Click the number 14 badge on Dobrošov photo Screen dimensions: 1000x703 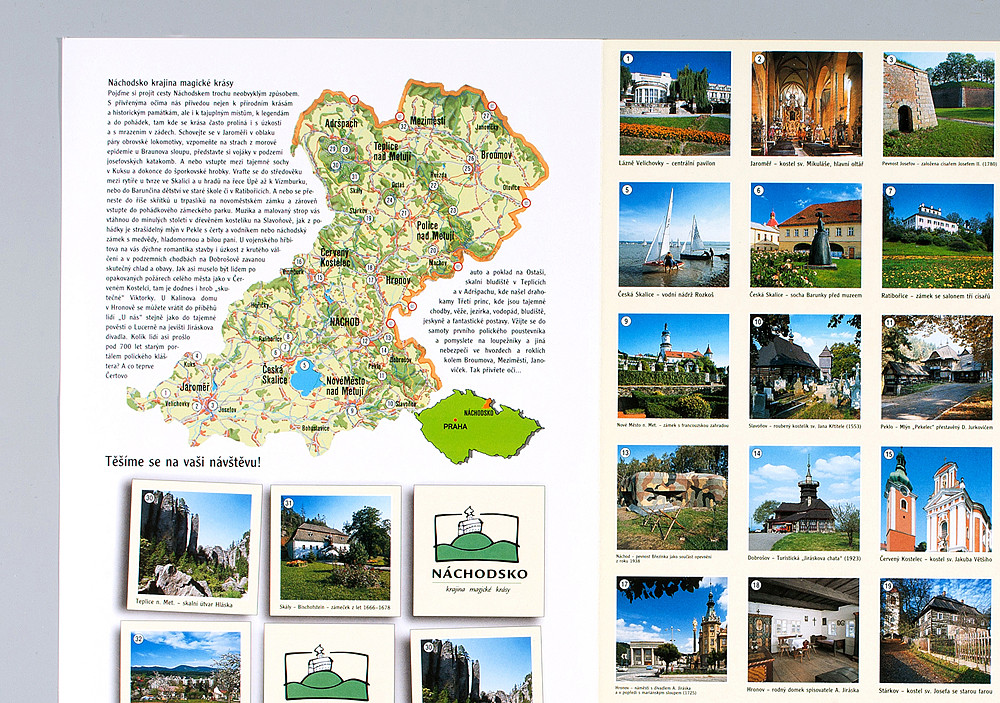(x=757, y=454)
